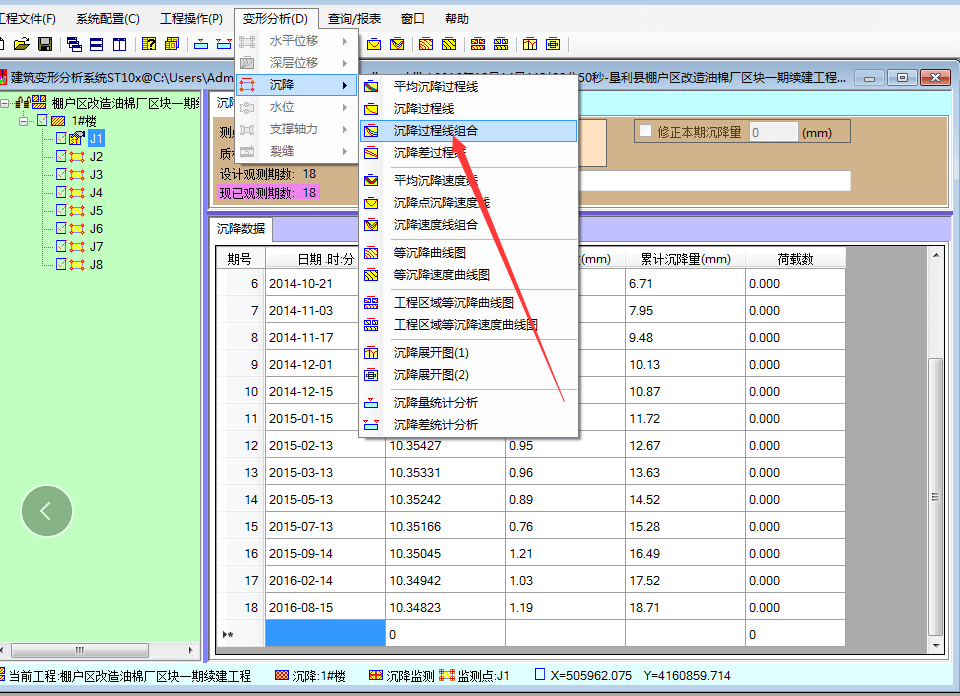Expand the 沉降 submenu entry
The image size is (960, 696).
coord(296,85)
